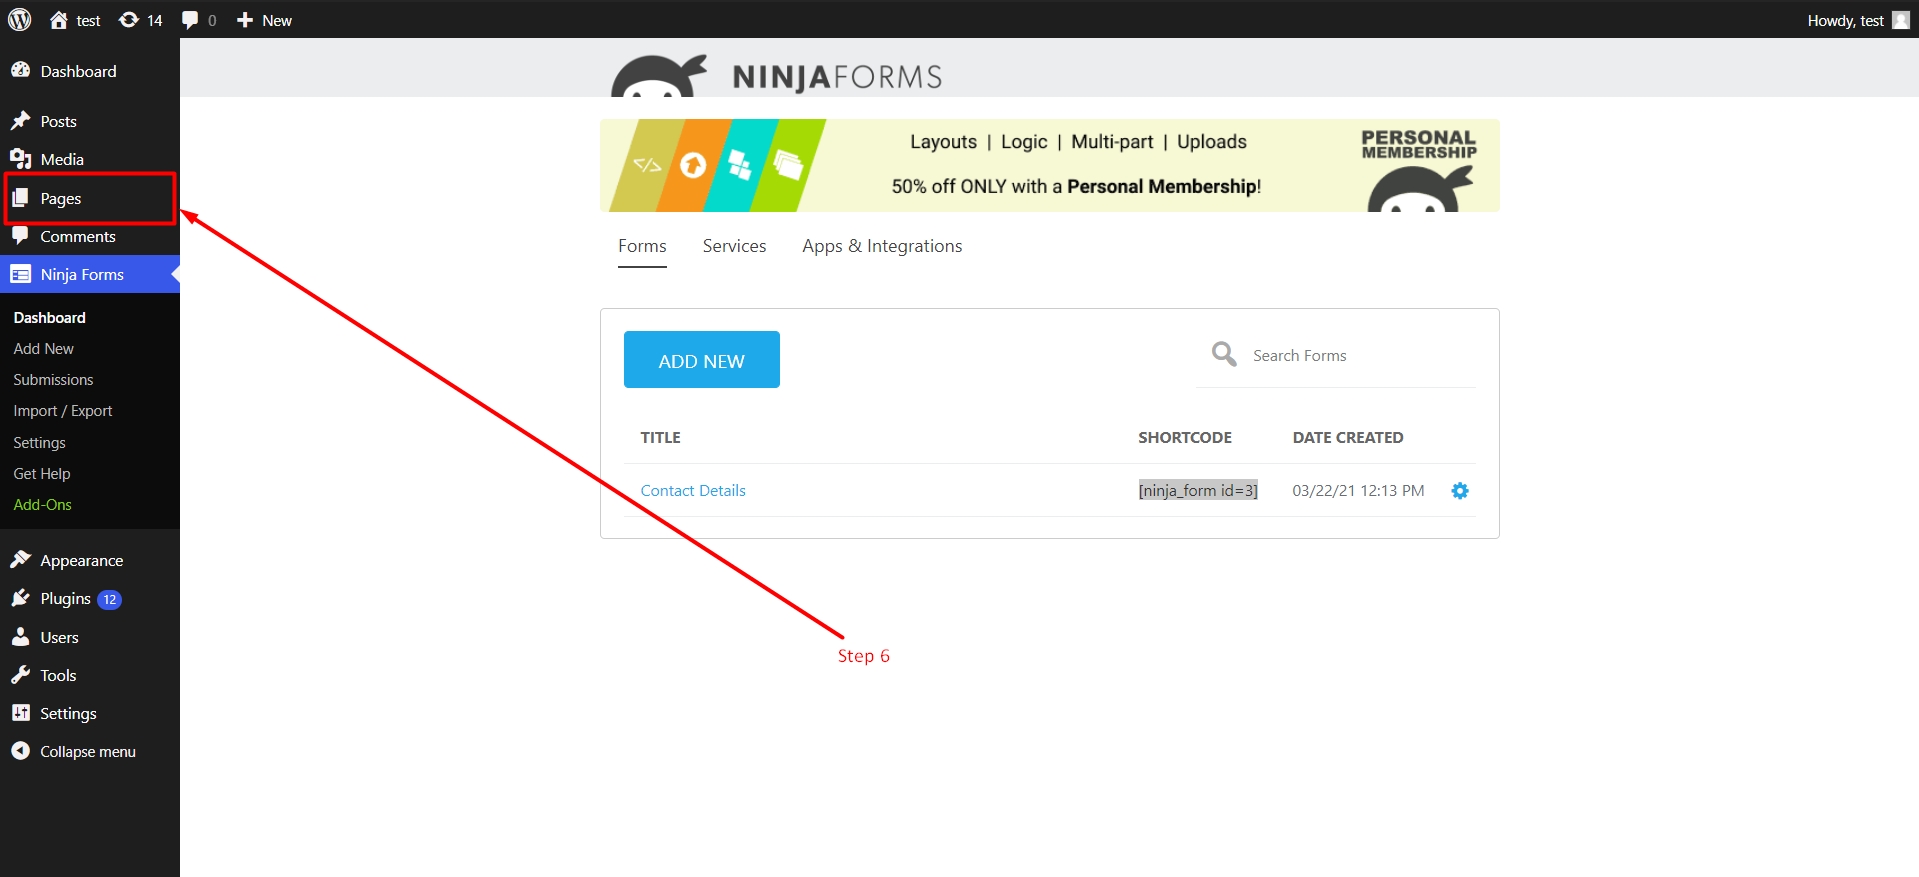Viewport: 1919px width, 877px height.
Task: Open the Contact Details form link
Action: click(693, 491)
